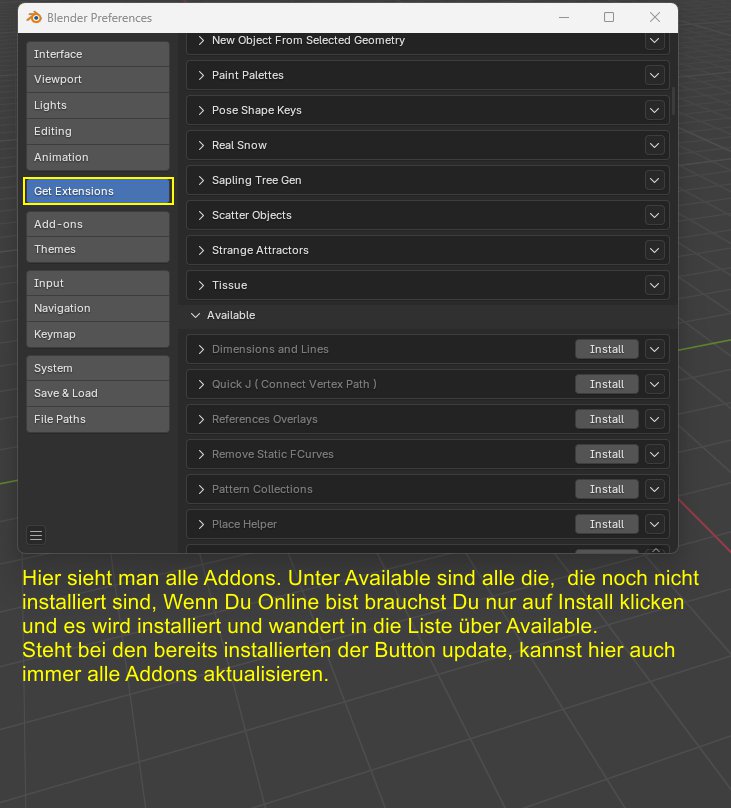Image resolution: width=731 pixels, height=808 pixels.
Task: Open the Tissue options dropdown
Action: point(654,285)
